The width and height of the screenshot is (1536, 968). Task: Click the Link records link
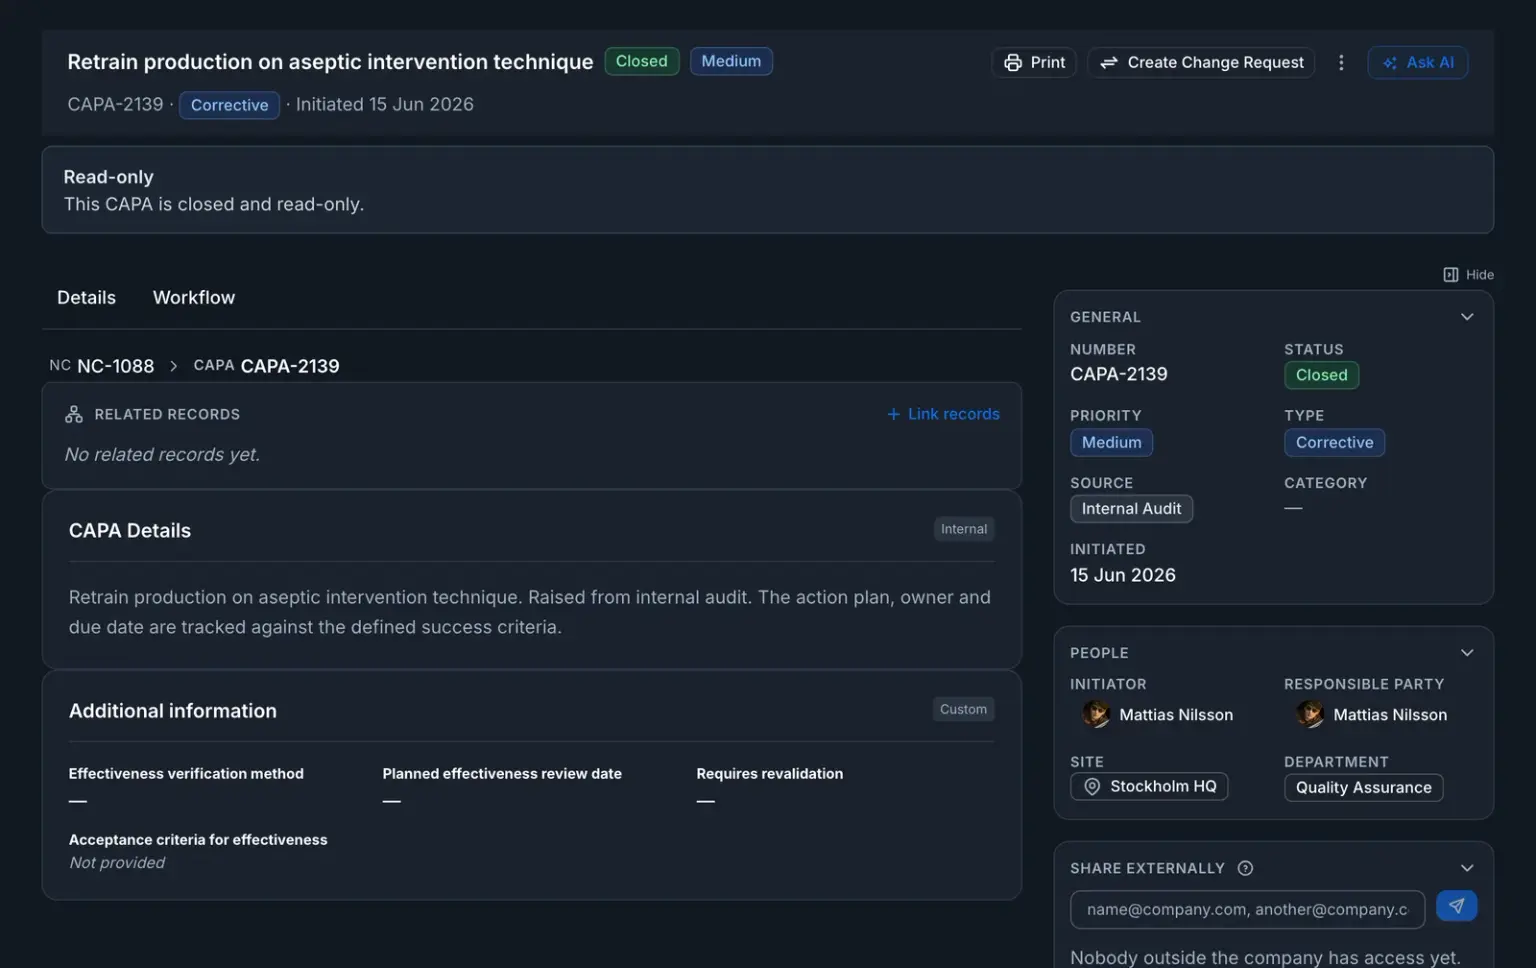[943, 414]
